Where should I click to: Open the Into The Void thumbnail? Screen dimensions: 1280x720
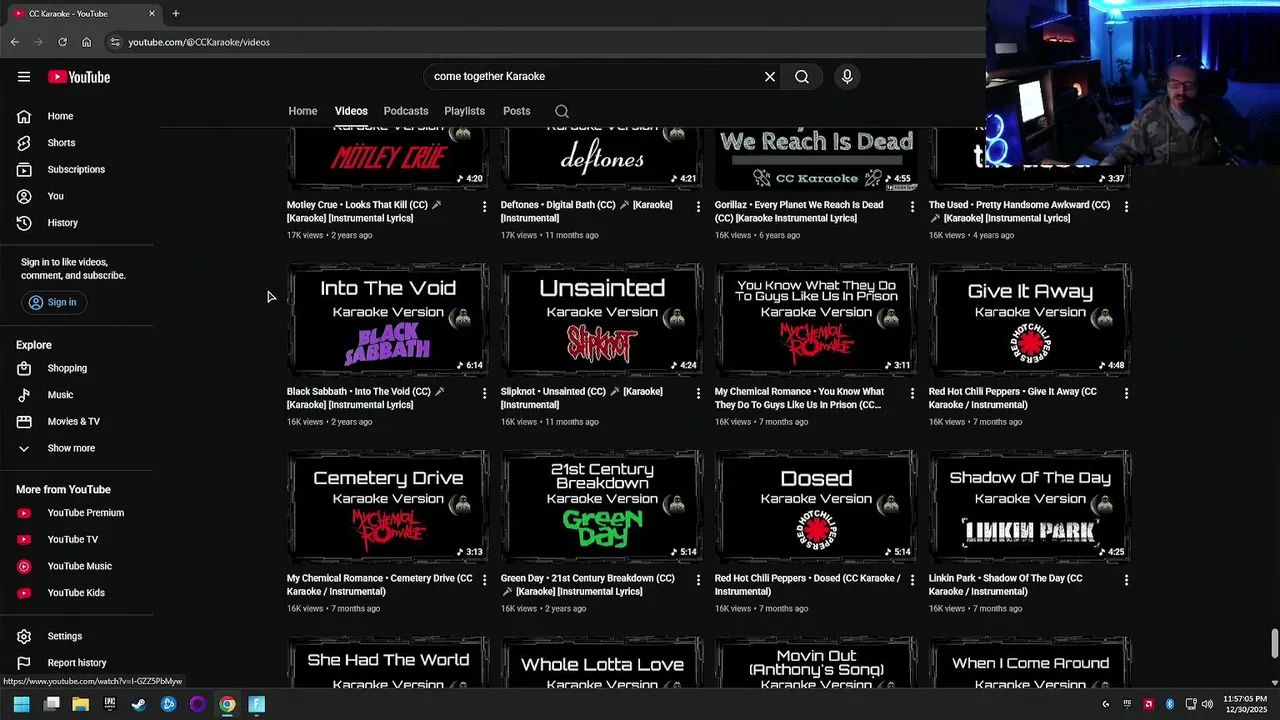point(388,319)
